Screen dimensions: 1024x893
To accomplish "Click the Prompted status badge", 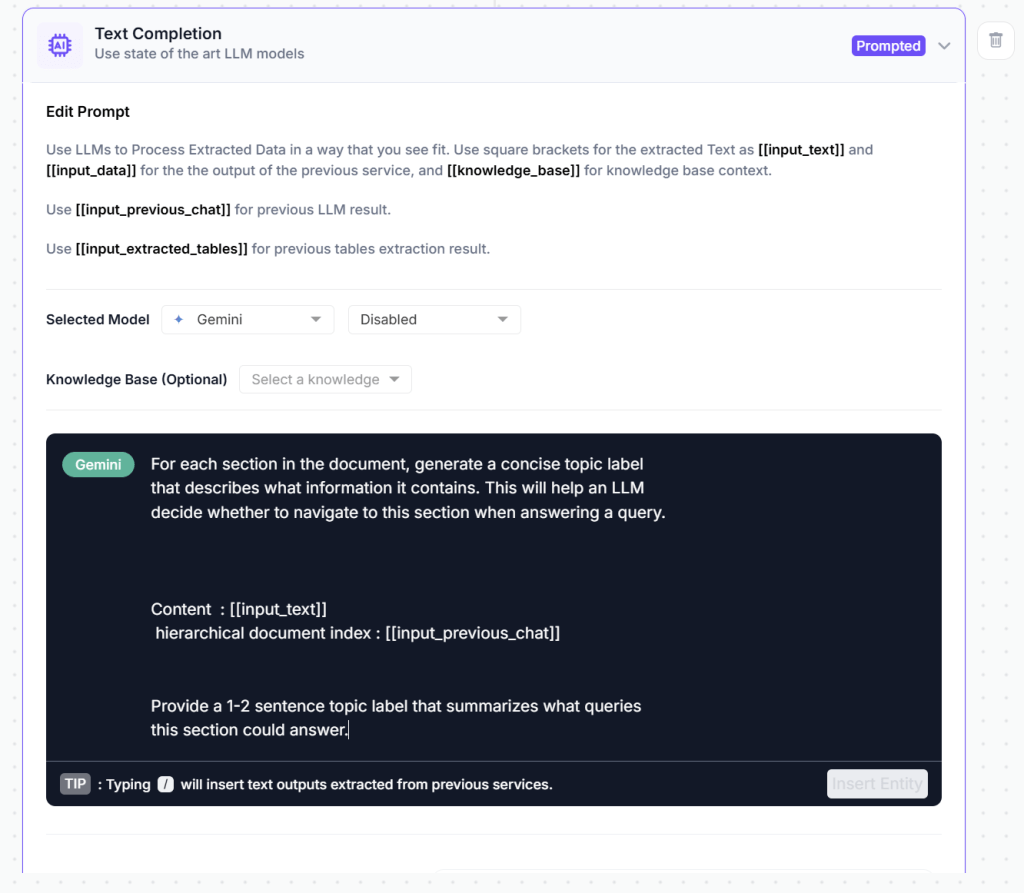I will pos(888,46).
